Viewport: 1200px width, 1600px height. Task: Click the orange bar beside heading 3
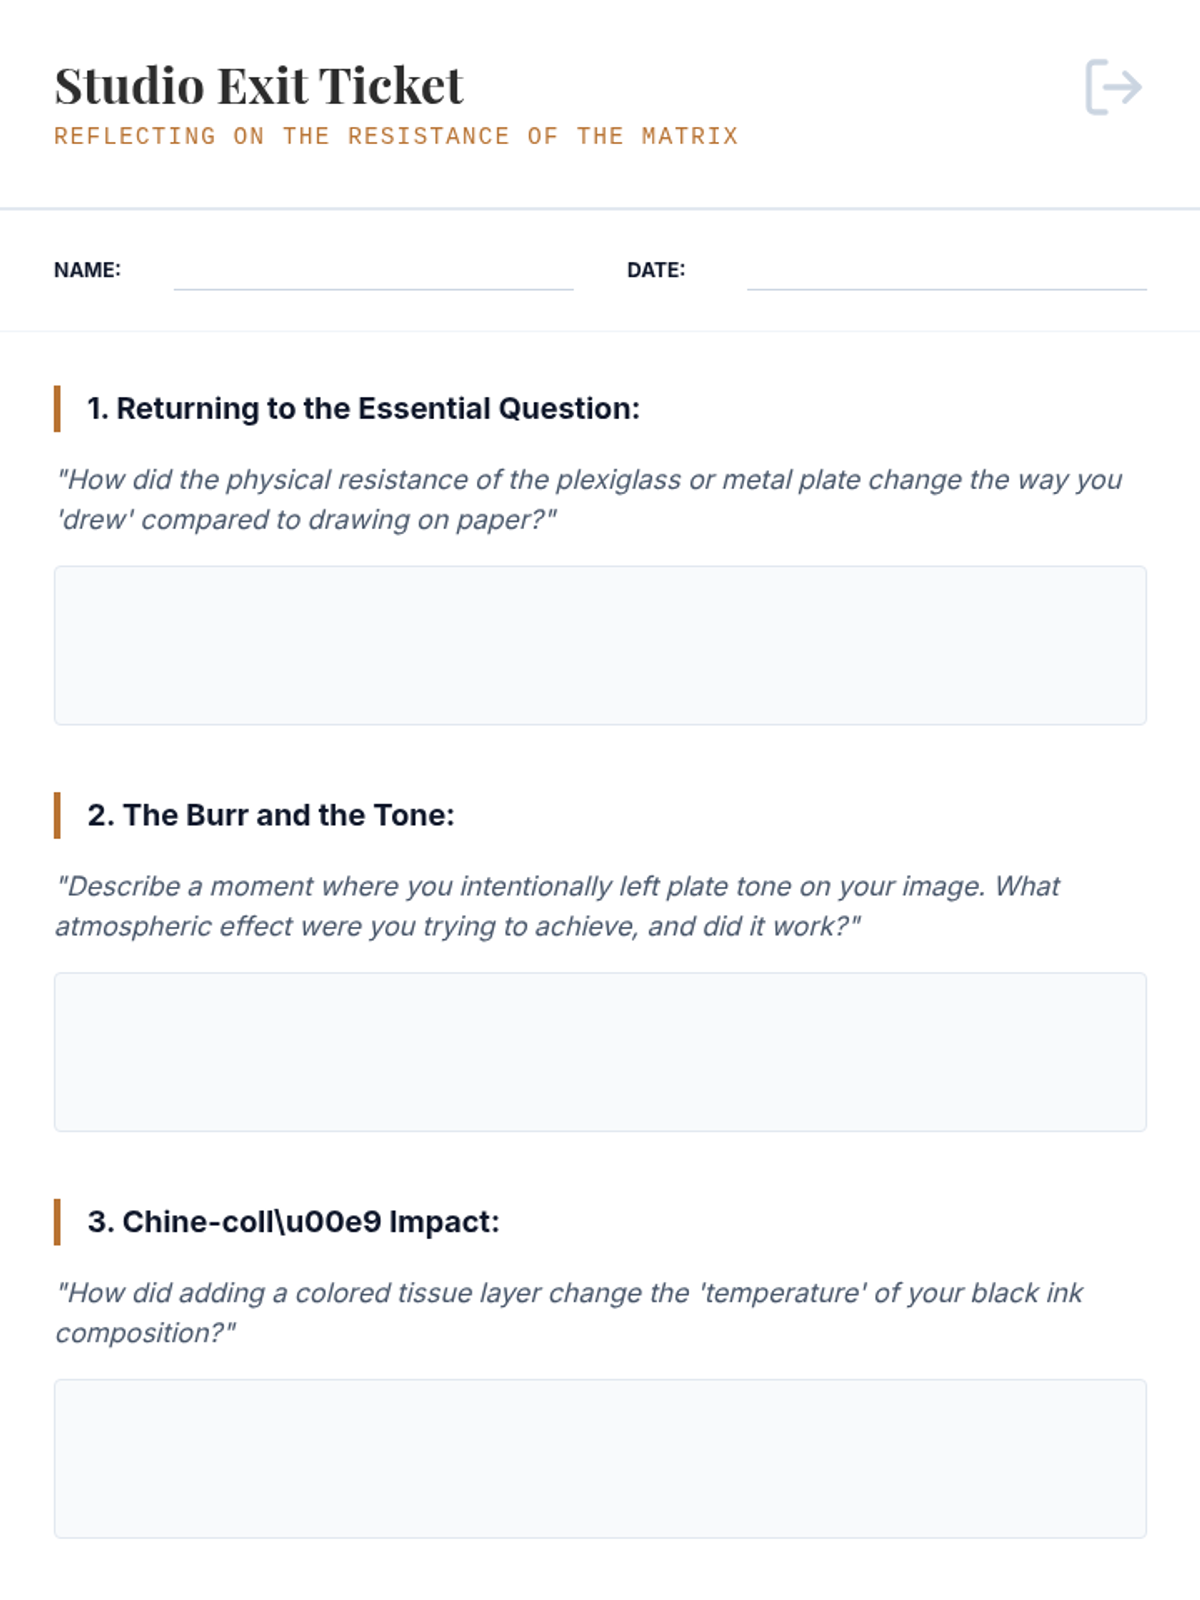click(x=57, y=1222)
